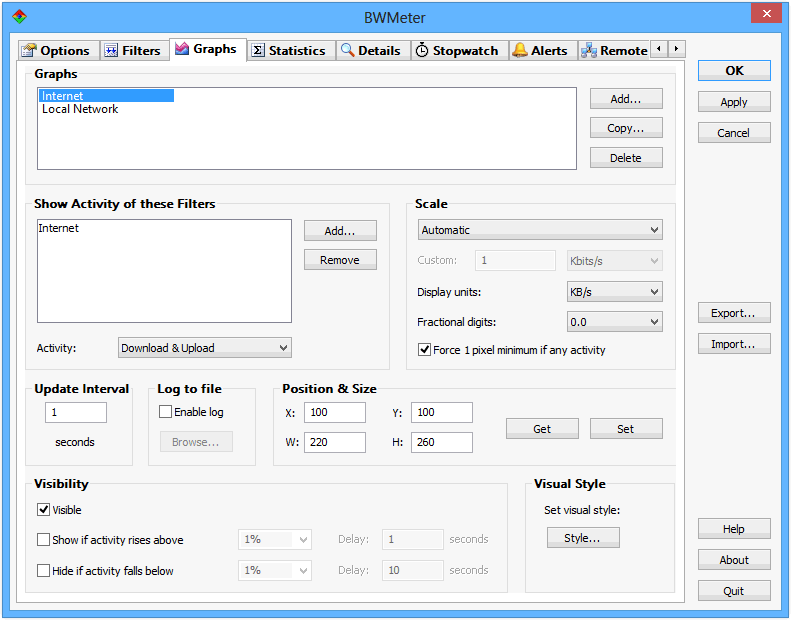The image size is (791, 620).
Task: Click the Graphs tab chart icon
Action: point(182,48)
